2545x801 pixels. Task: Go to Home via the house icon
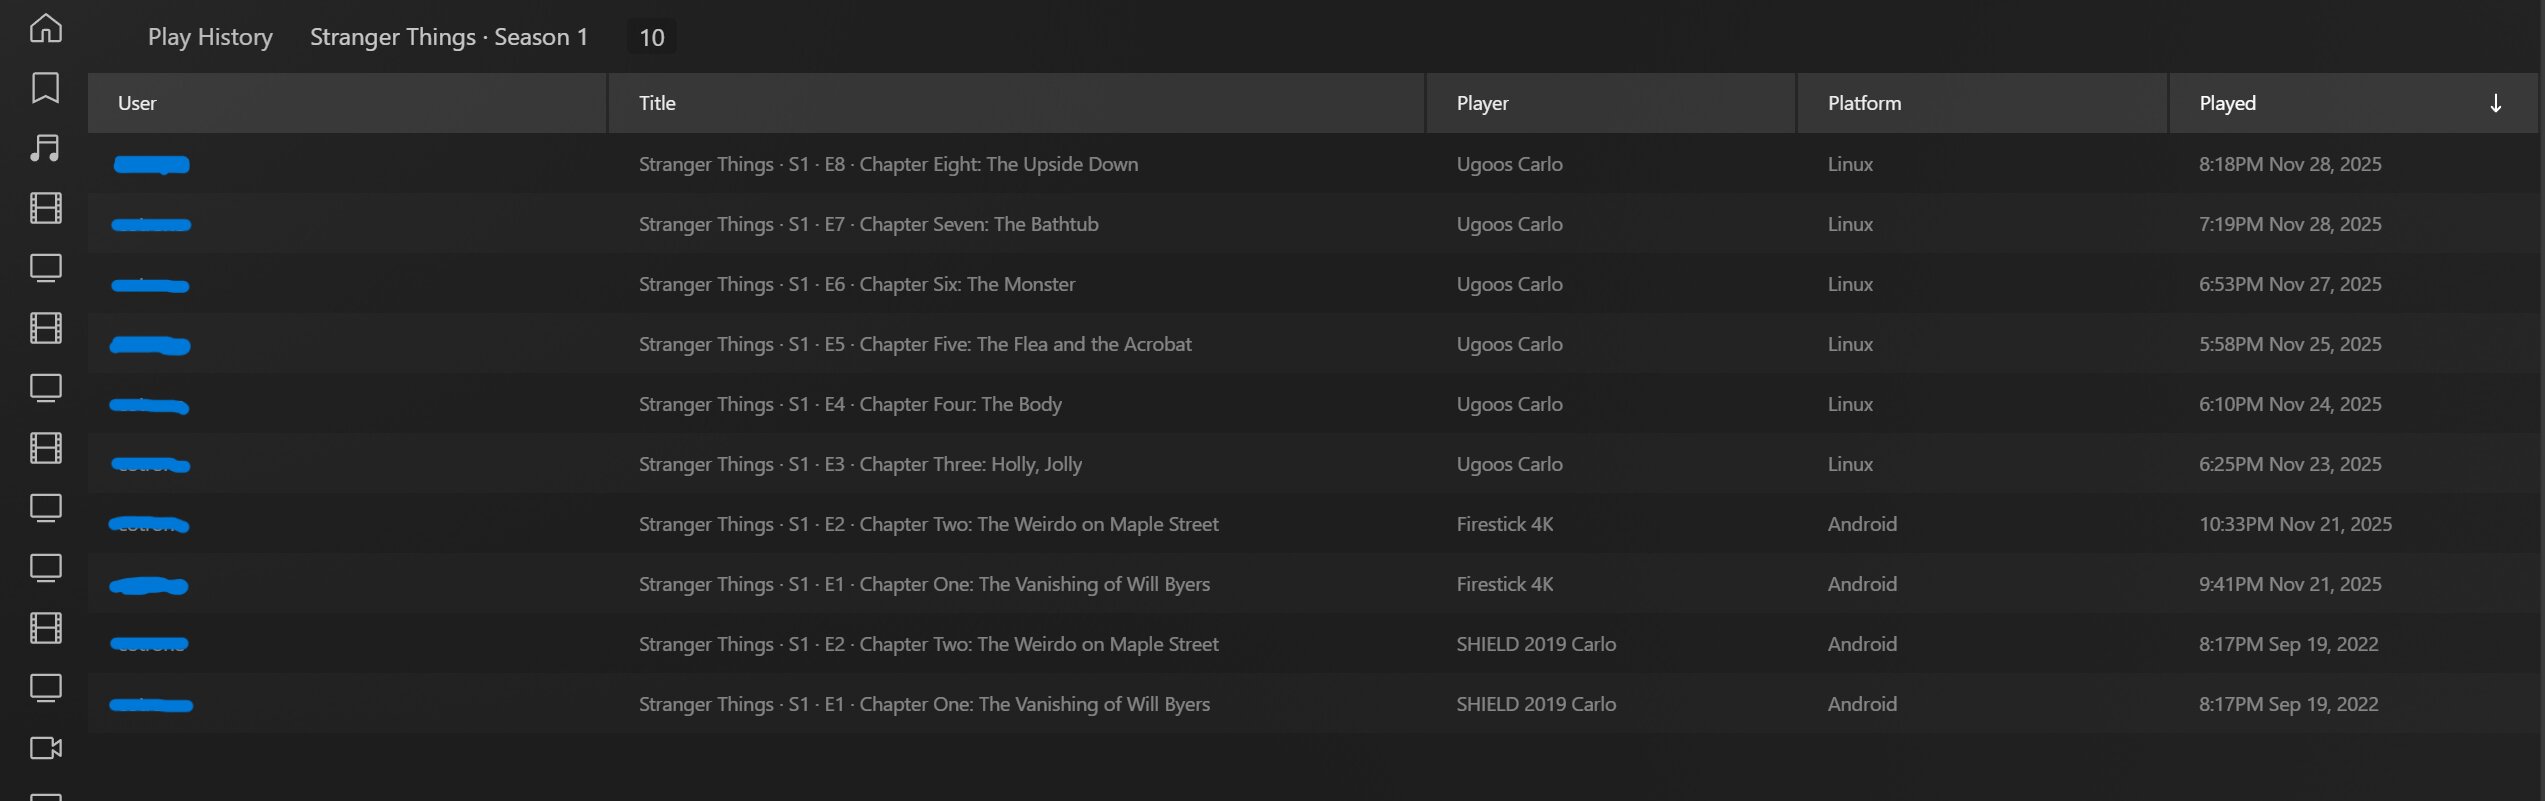pos(46,28)
